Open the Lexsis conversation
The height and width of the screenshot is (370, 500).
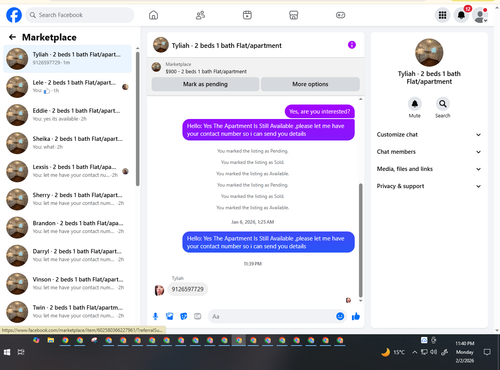[x=67, y=171]
